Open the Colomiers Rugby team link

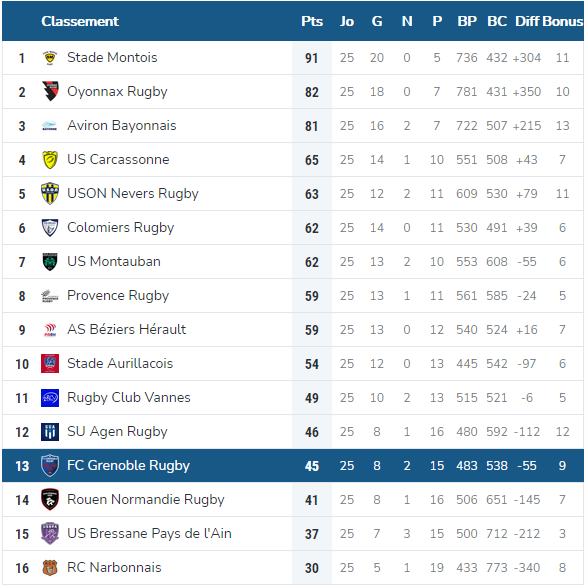click(120, 228)
